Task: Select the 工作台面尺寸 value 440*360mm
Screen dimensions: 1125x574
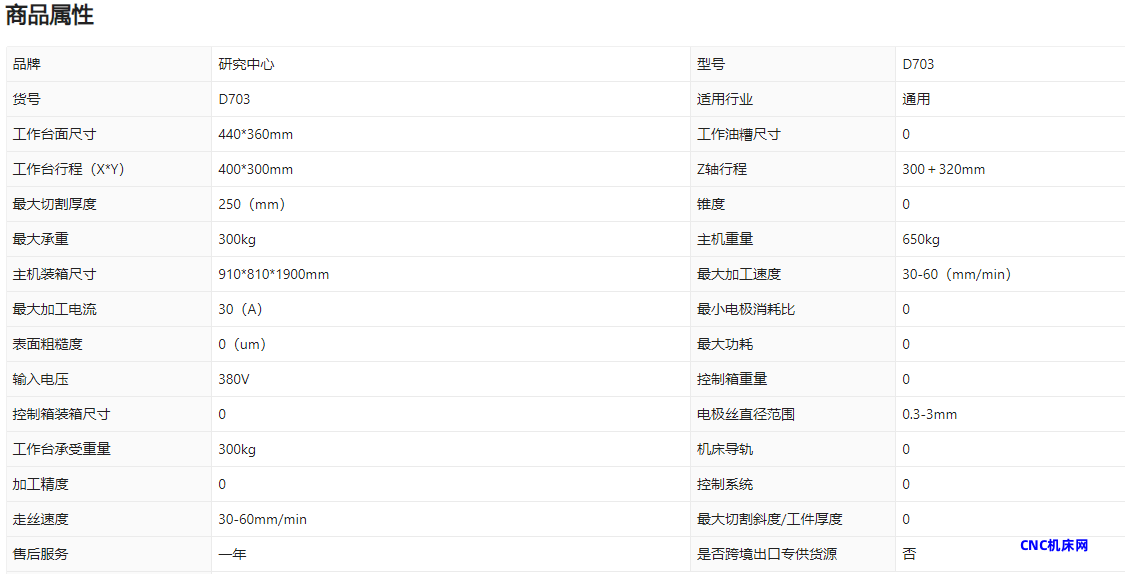Action: (x=255, y=134)
